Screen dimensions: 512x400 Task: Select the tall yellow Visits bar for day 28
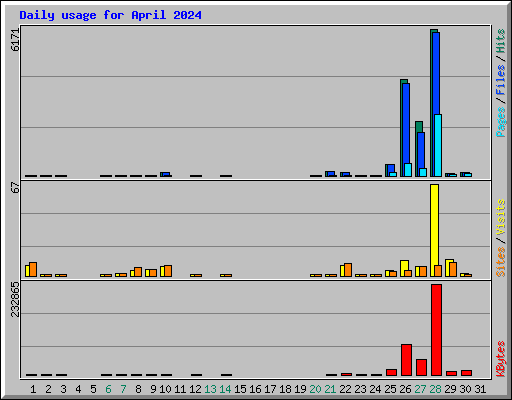click(x=434, y=230)
